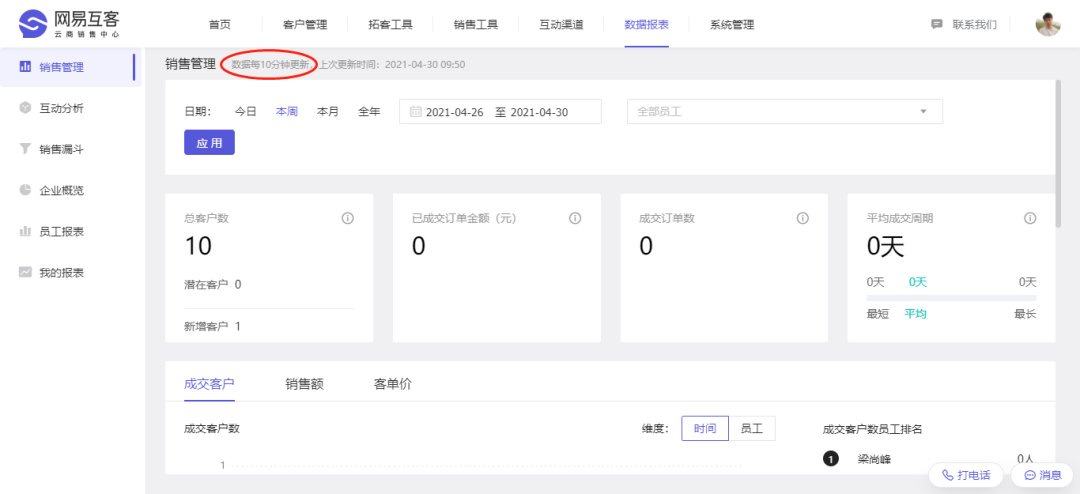Go to 首页 in top navigation
The height and width of the screenshot is (494, 1080).
click(x=220, y=24)
